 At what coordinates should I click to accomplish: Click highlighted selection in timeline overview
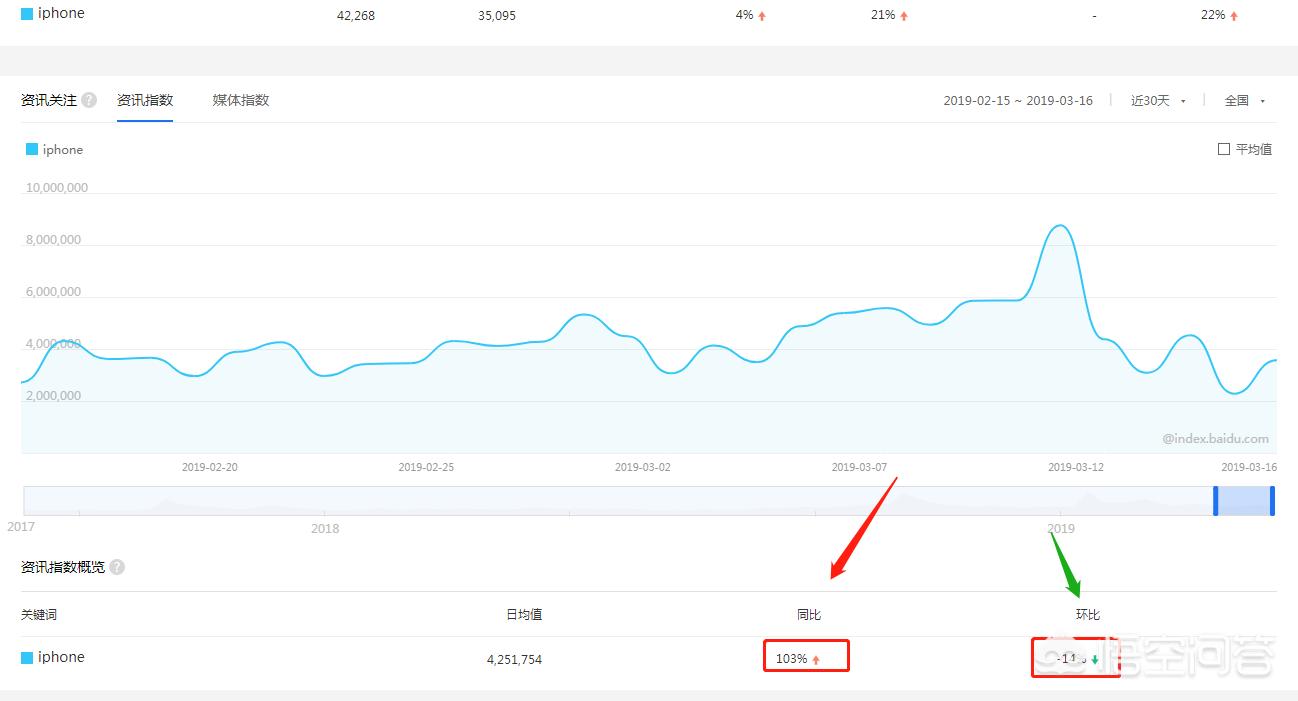point(1244,500)
